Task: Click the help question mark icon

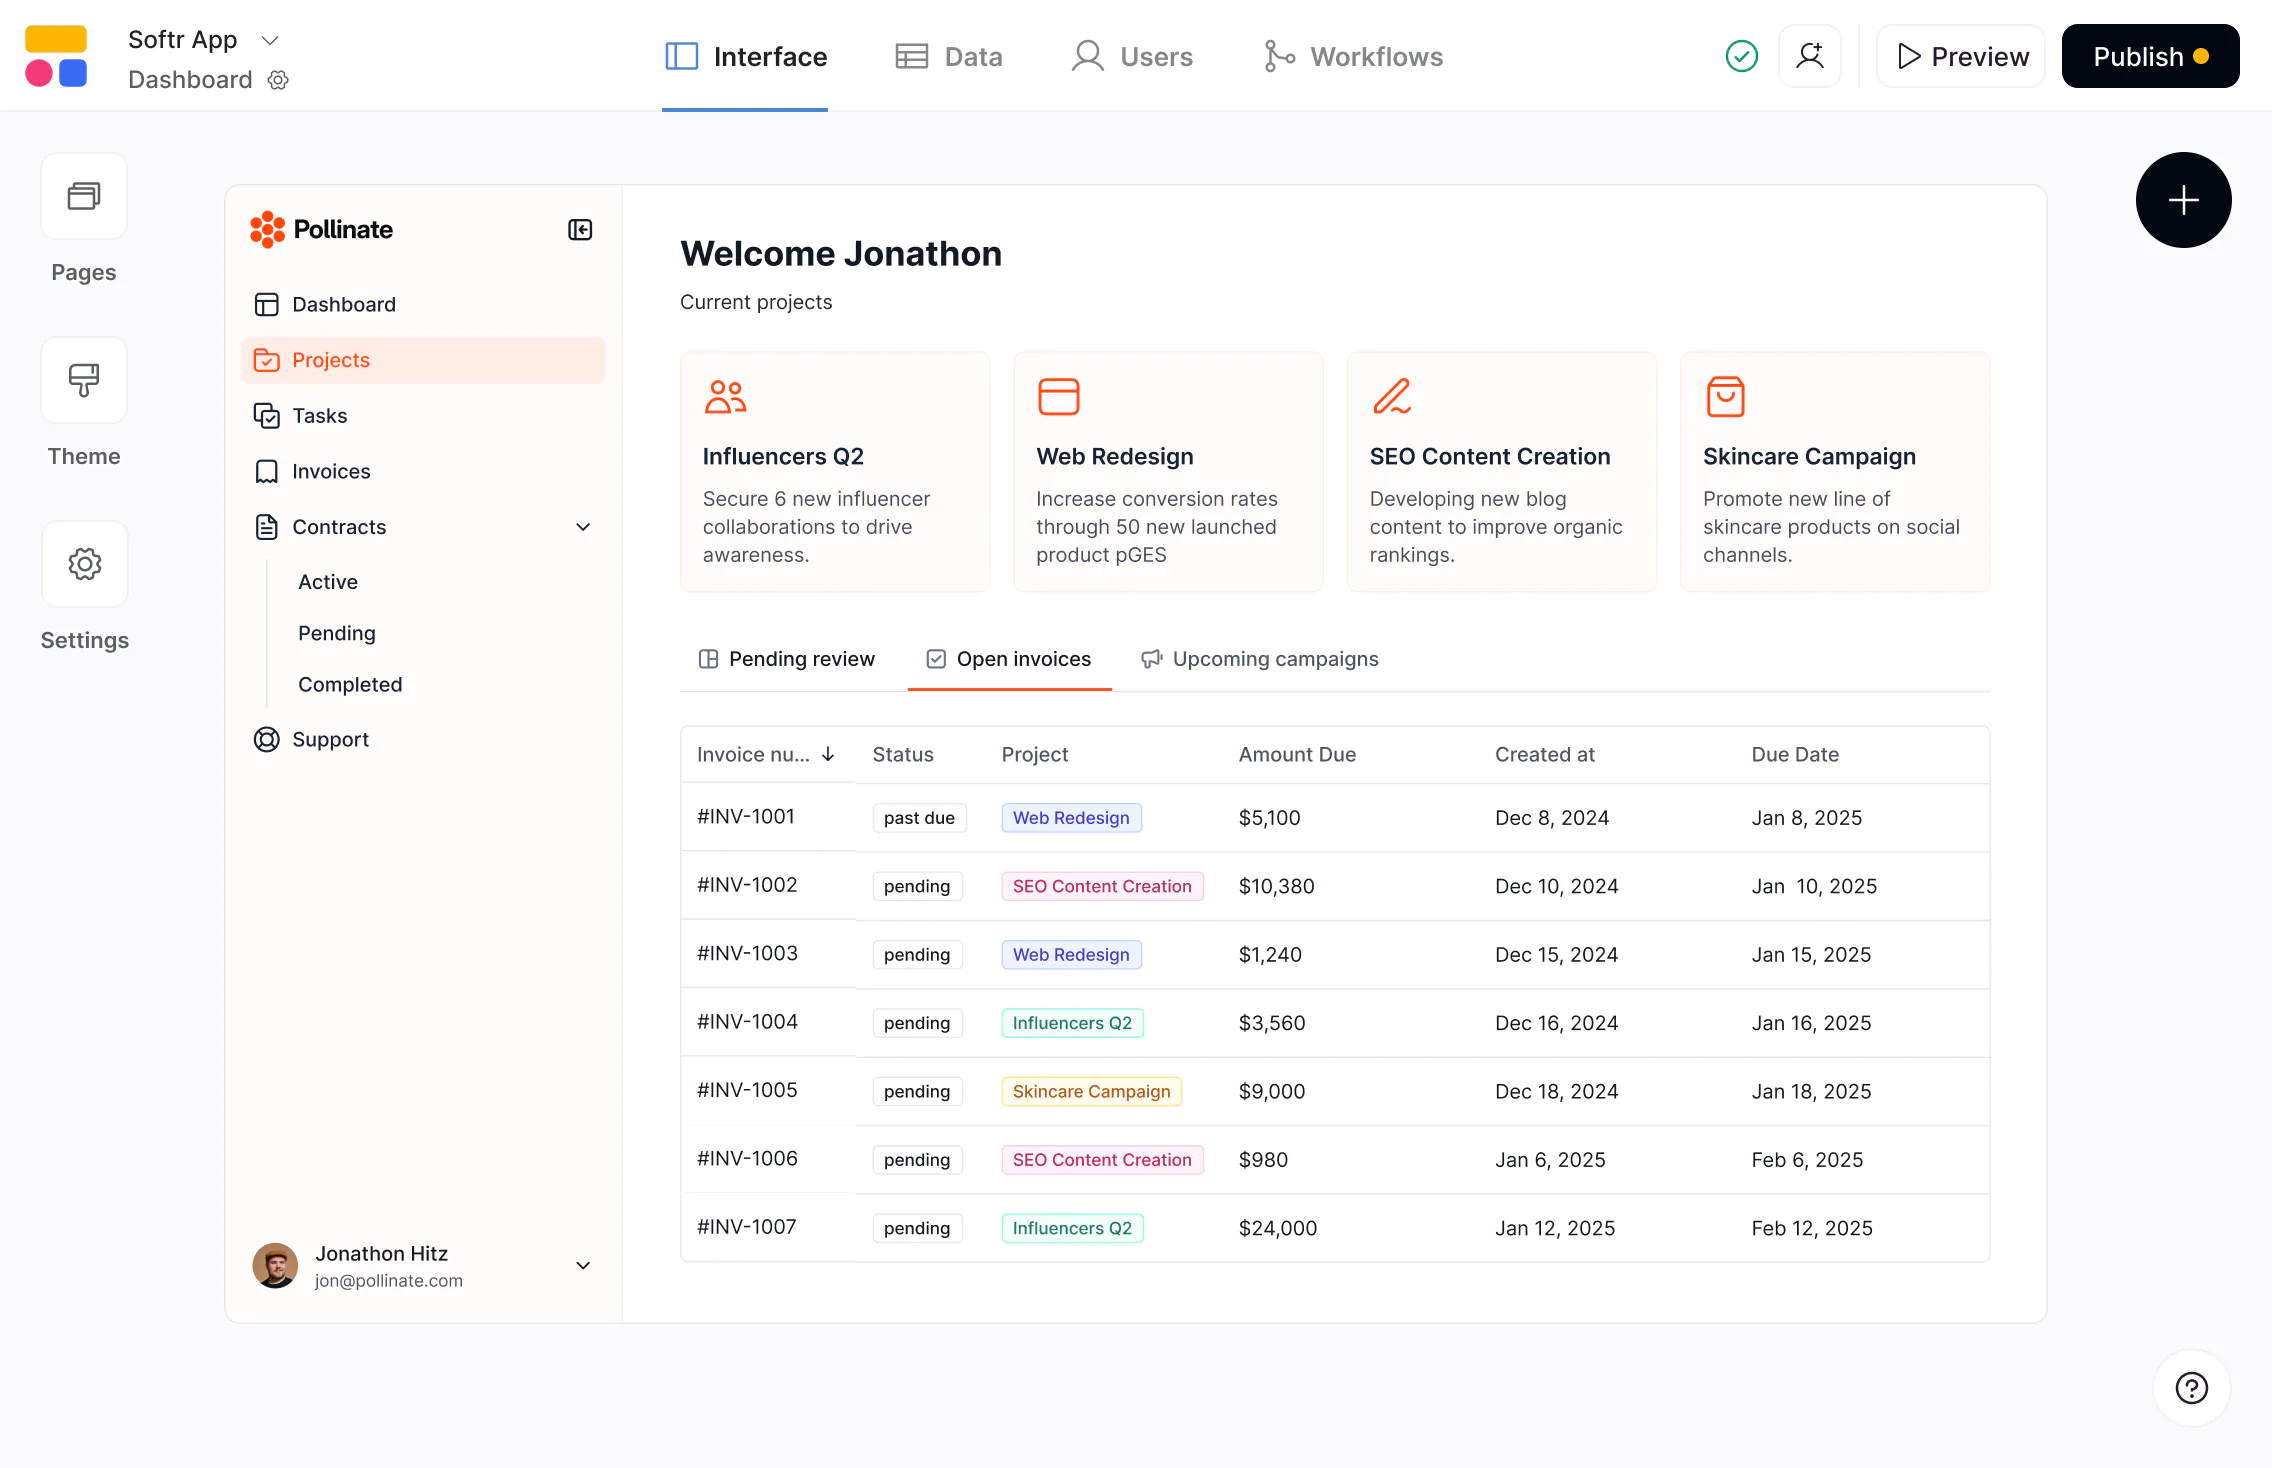Action: point(2191,1388)
